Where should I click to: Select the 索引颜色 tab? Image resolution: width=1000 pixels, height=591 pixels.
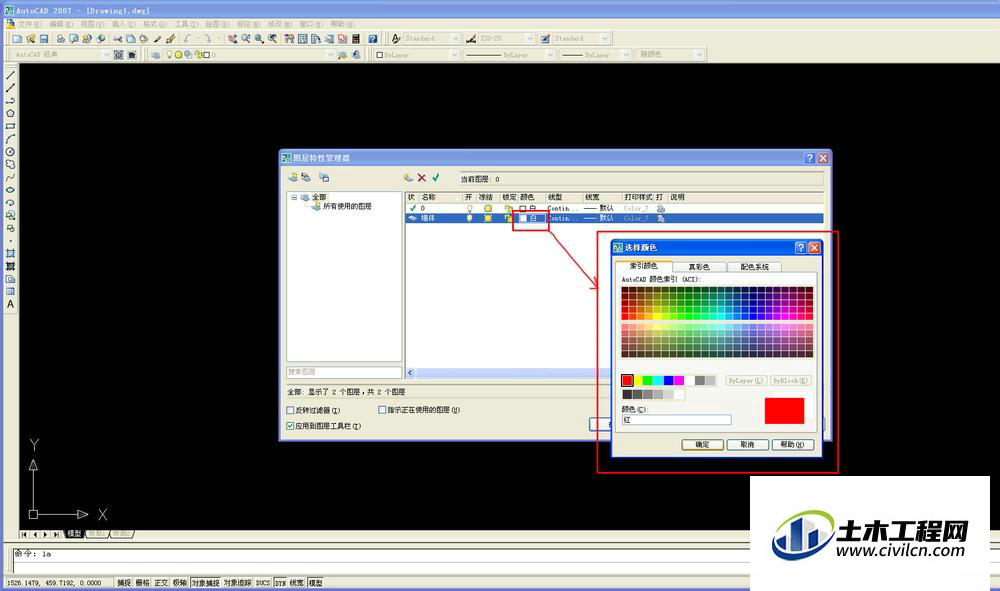pos(643,266)
